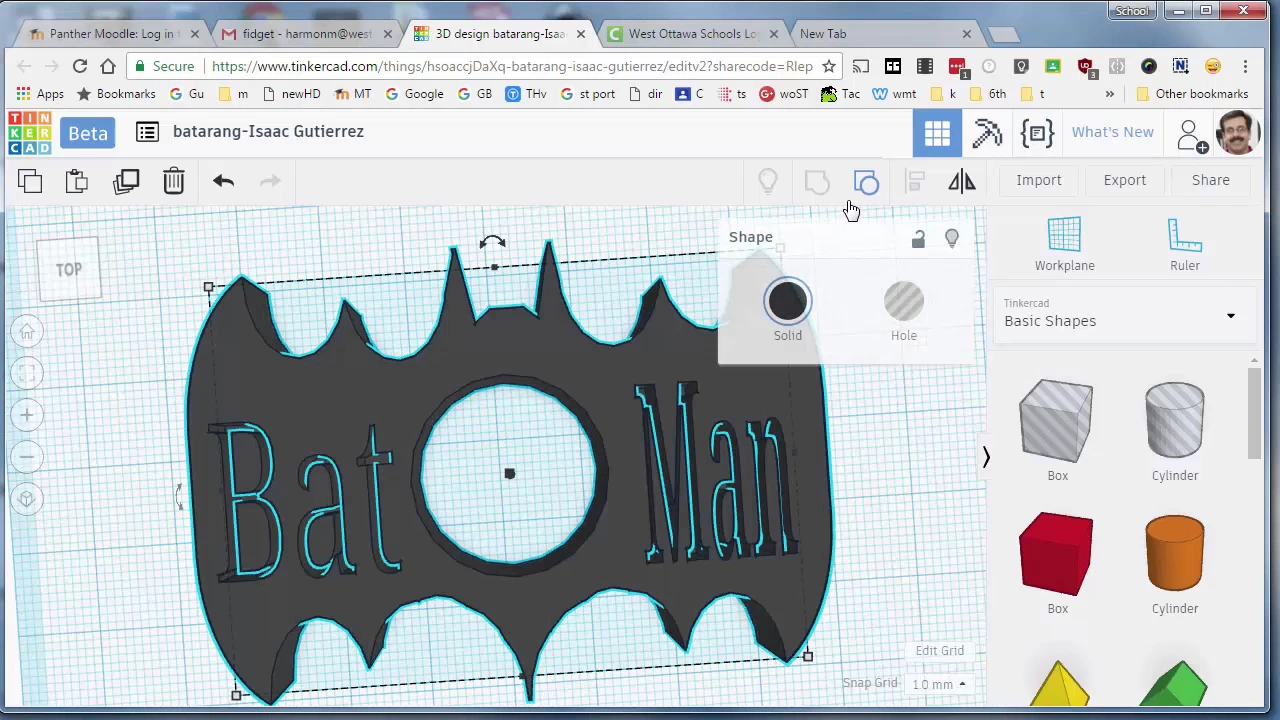Collapse the shapes panel with chevron
The height and width of the screenshot is (720, 1280).
(x=986, y=457)
